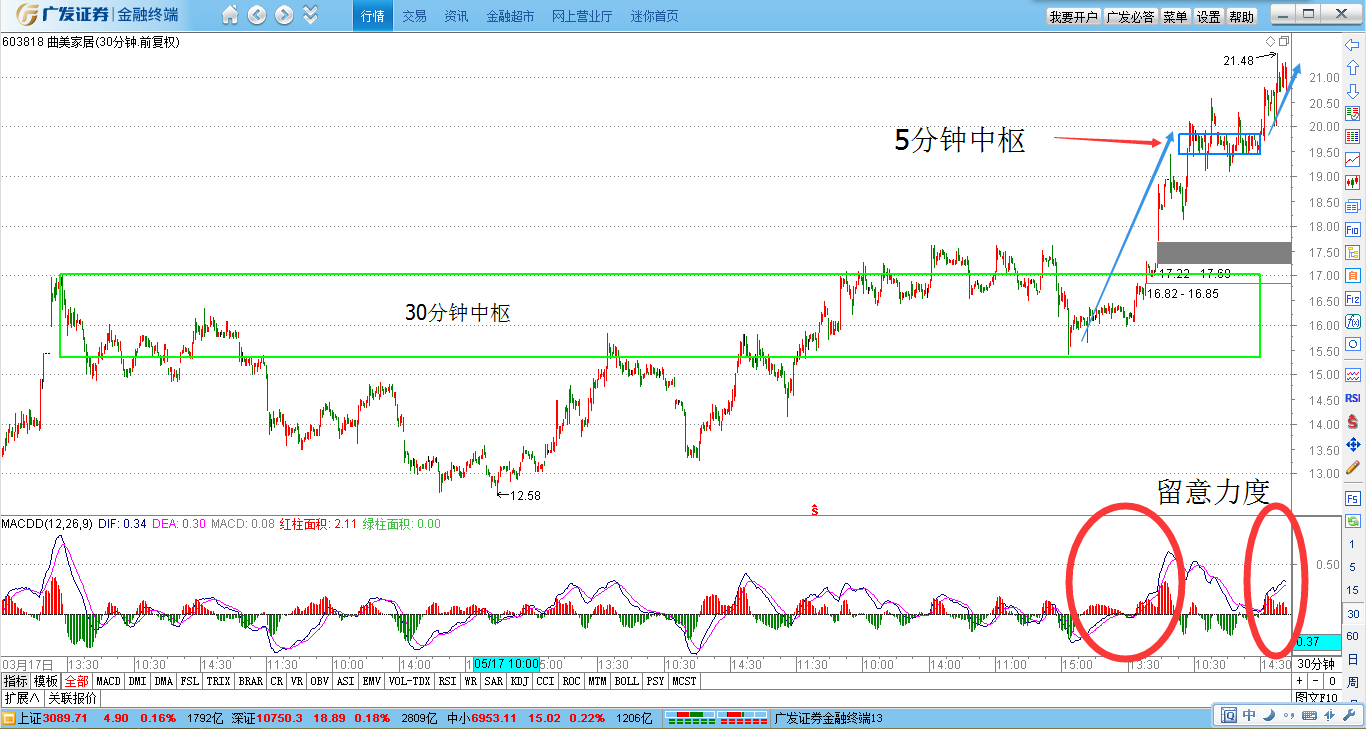Screen dimensions: 1366x729
Task: Open the 资讯 tab
Action: click(x=456, y=16)
